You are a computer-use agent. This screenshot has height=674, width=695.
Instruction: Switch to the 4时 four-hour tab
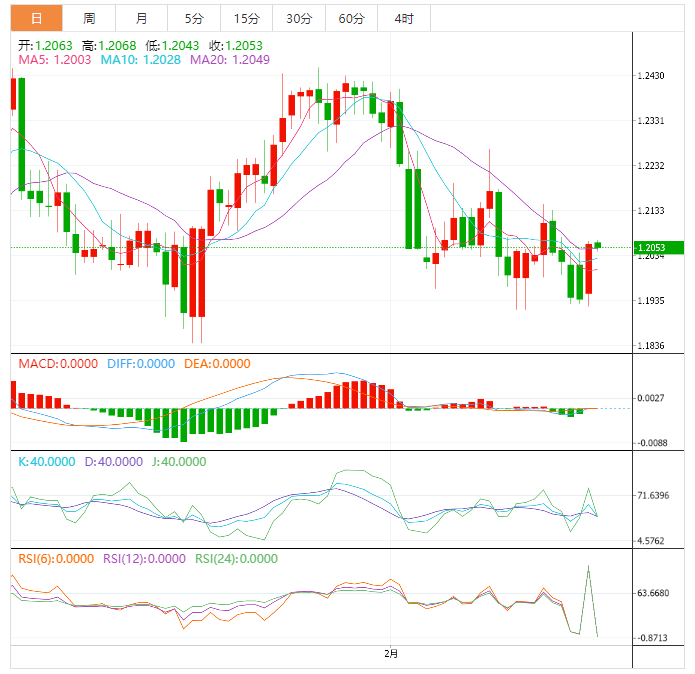(x=404, y=18)
